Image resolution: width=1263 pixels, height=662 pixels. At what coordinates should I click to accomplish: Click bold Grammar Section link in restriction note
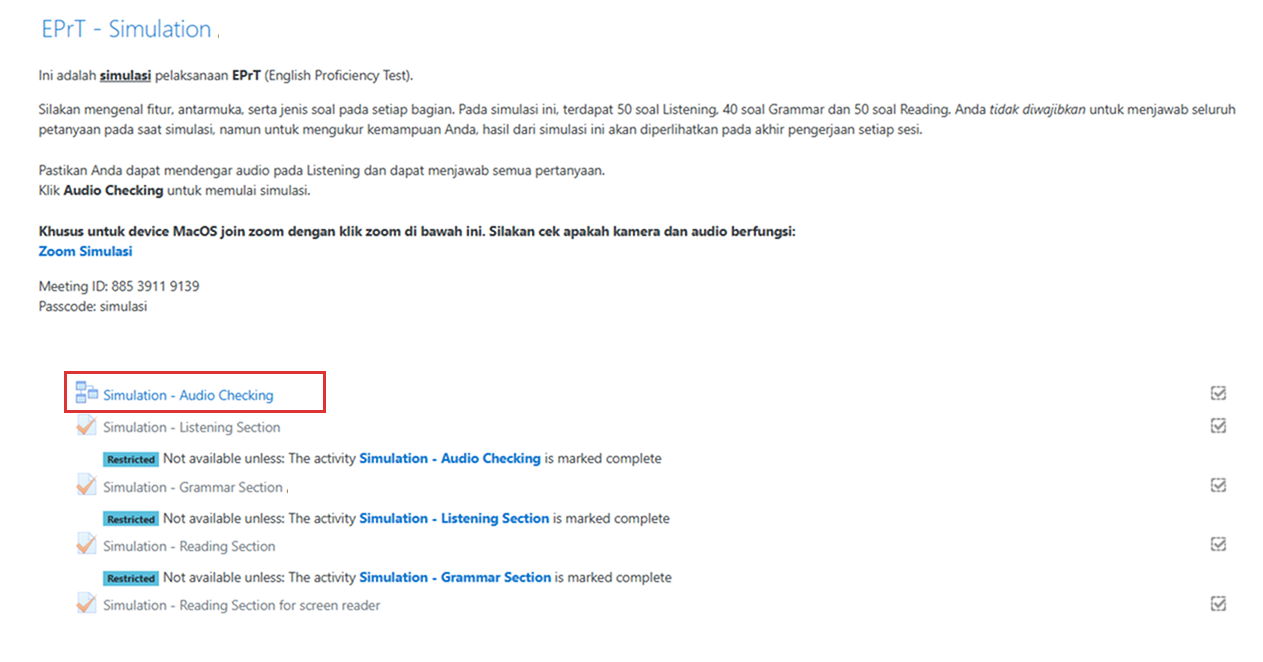point(455,577)
